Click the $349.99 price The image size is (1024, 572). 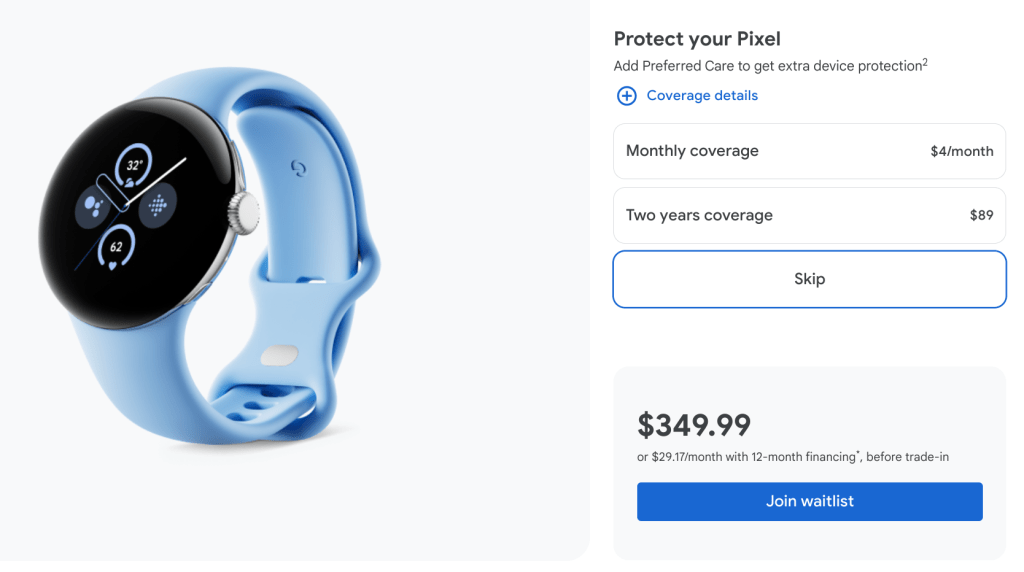click(694, 425)
